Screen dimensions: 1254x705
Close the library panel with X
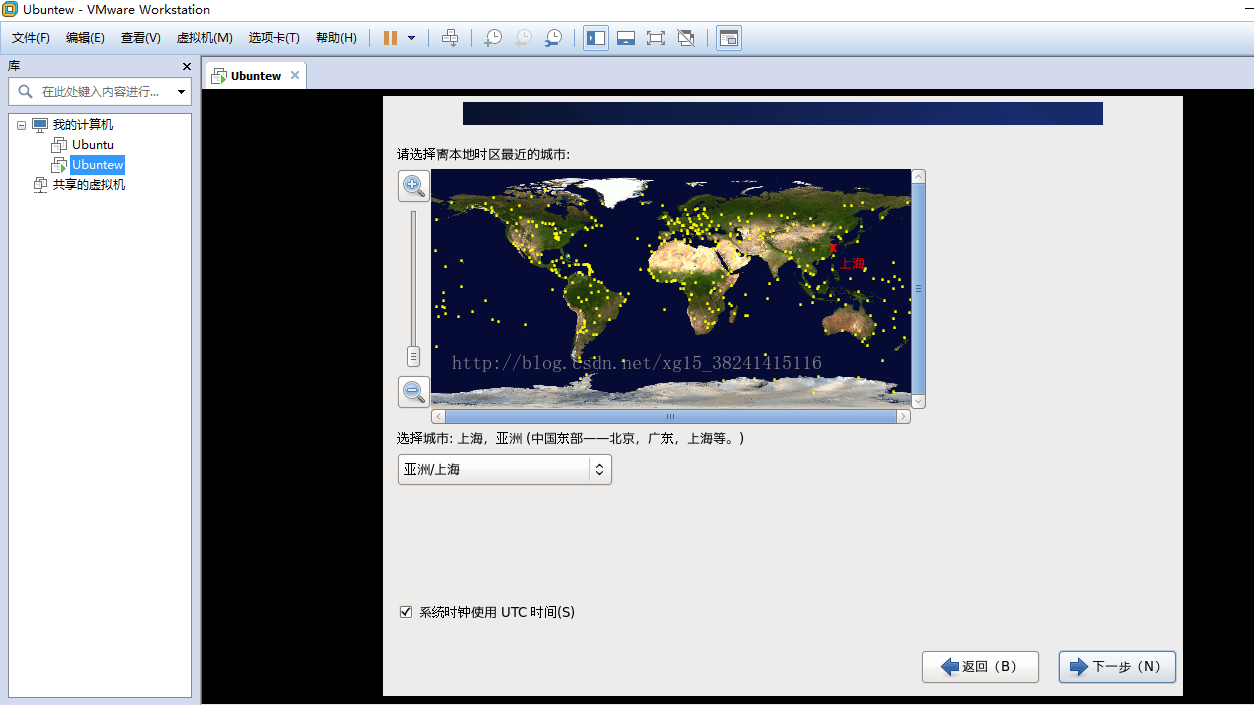[x=186, y=66]
